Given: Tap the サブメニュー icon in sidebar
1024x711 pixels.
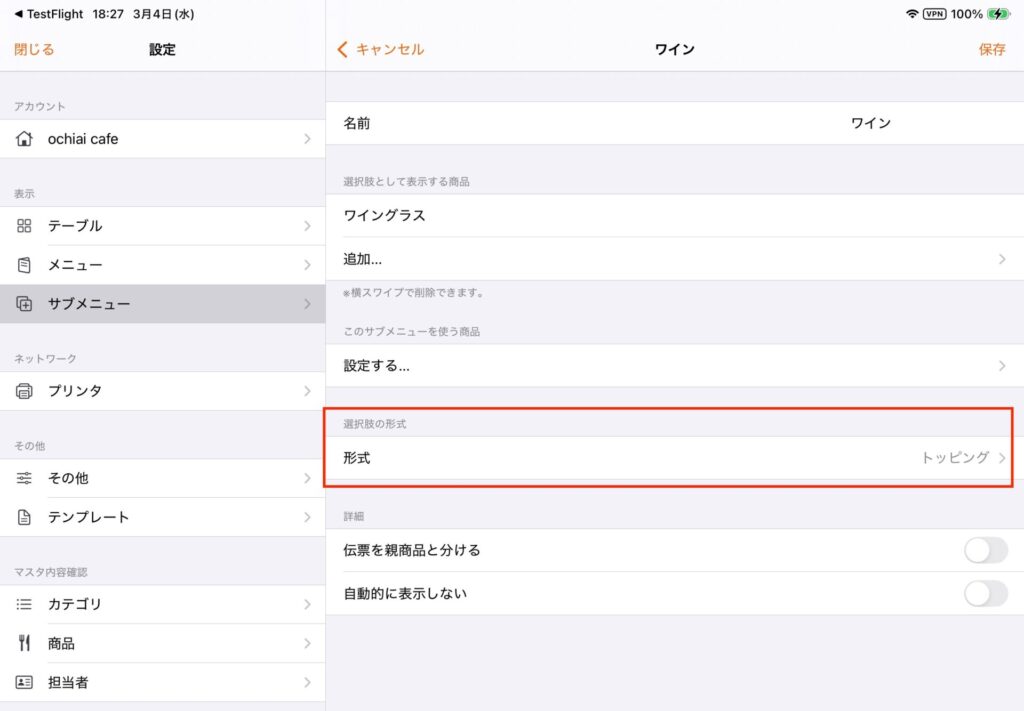Looking at the screenshot, I should [x=25, y=304].
